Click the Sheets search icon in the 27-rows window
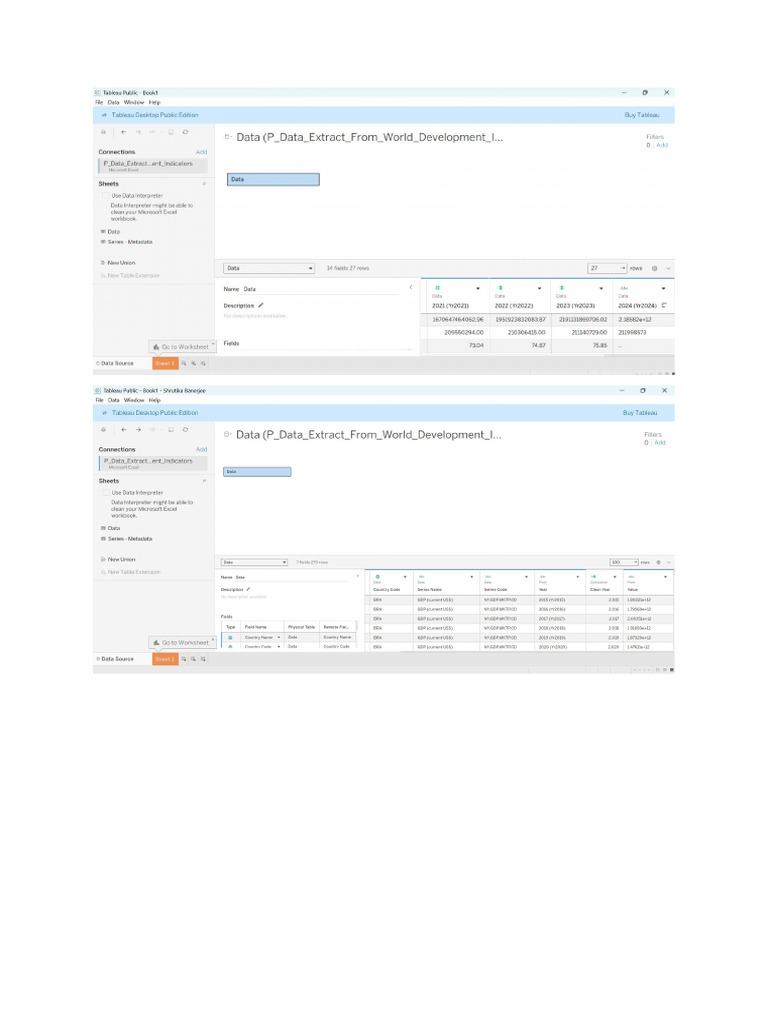Screen dimensions: 768x1024 click(204, 184)
